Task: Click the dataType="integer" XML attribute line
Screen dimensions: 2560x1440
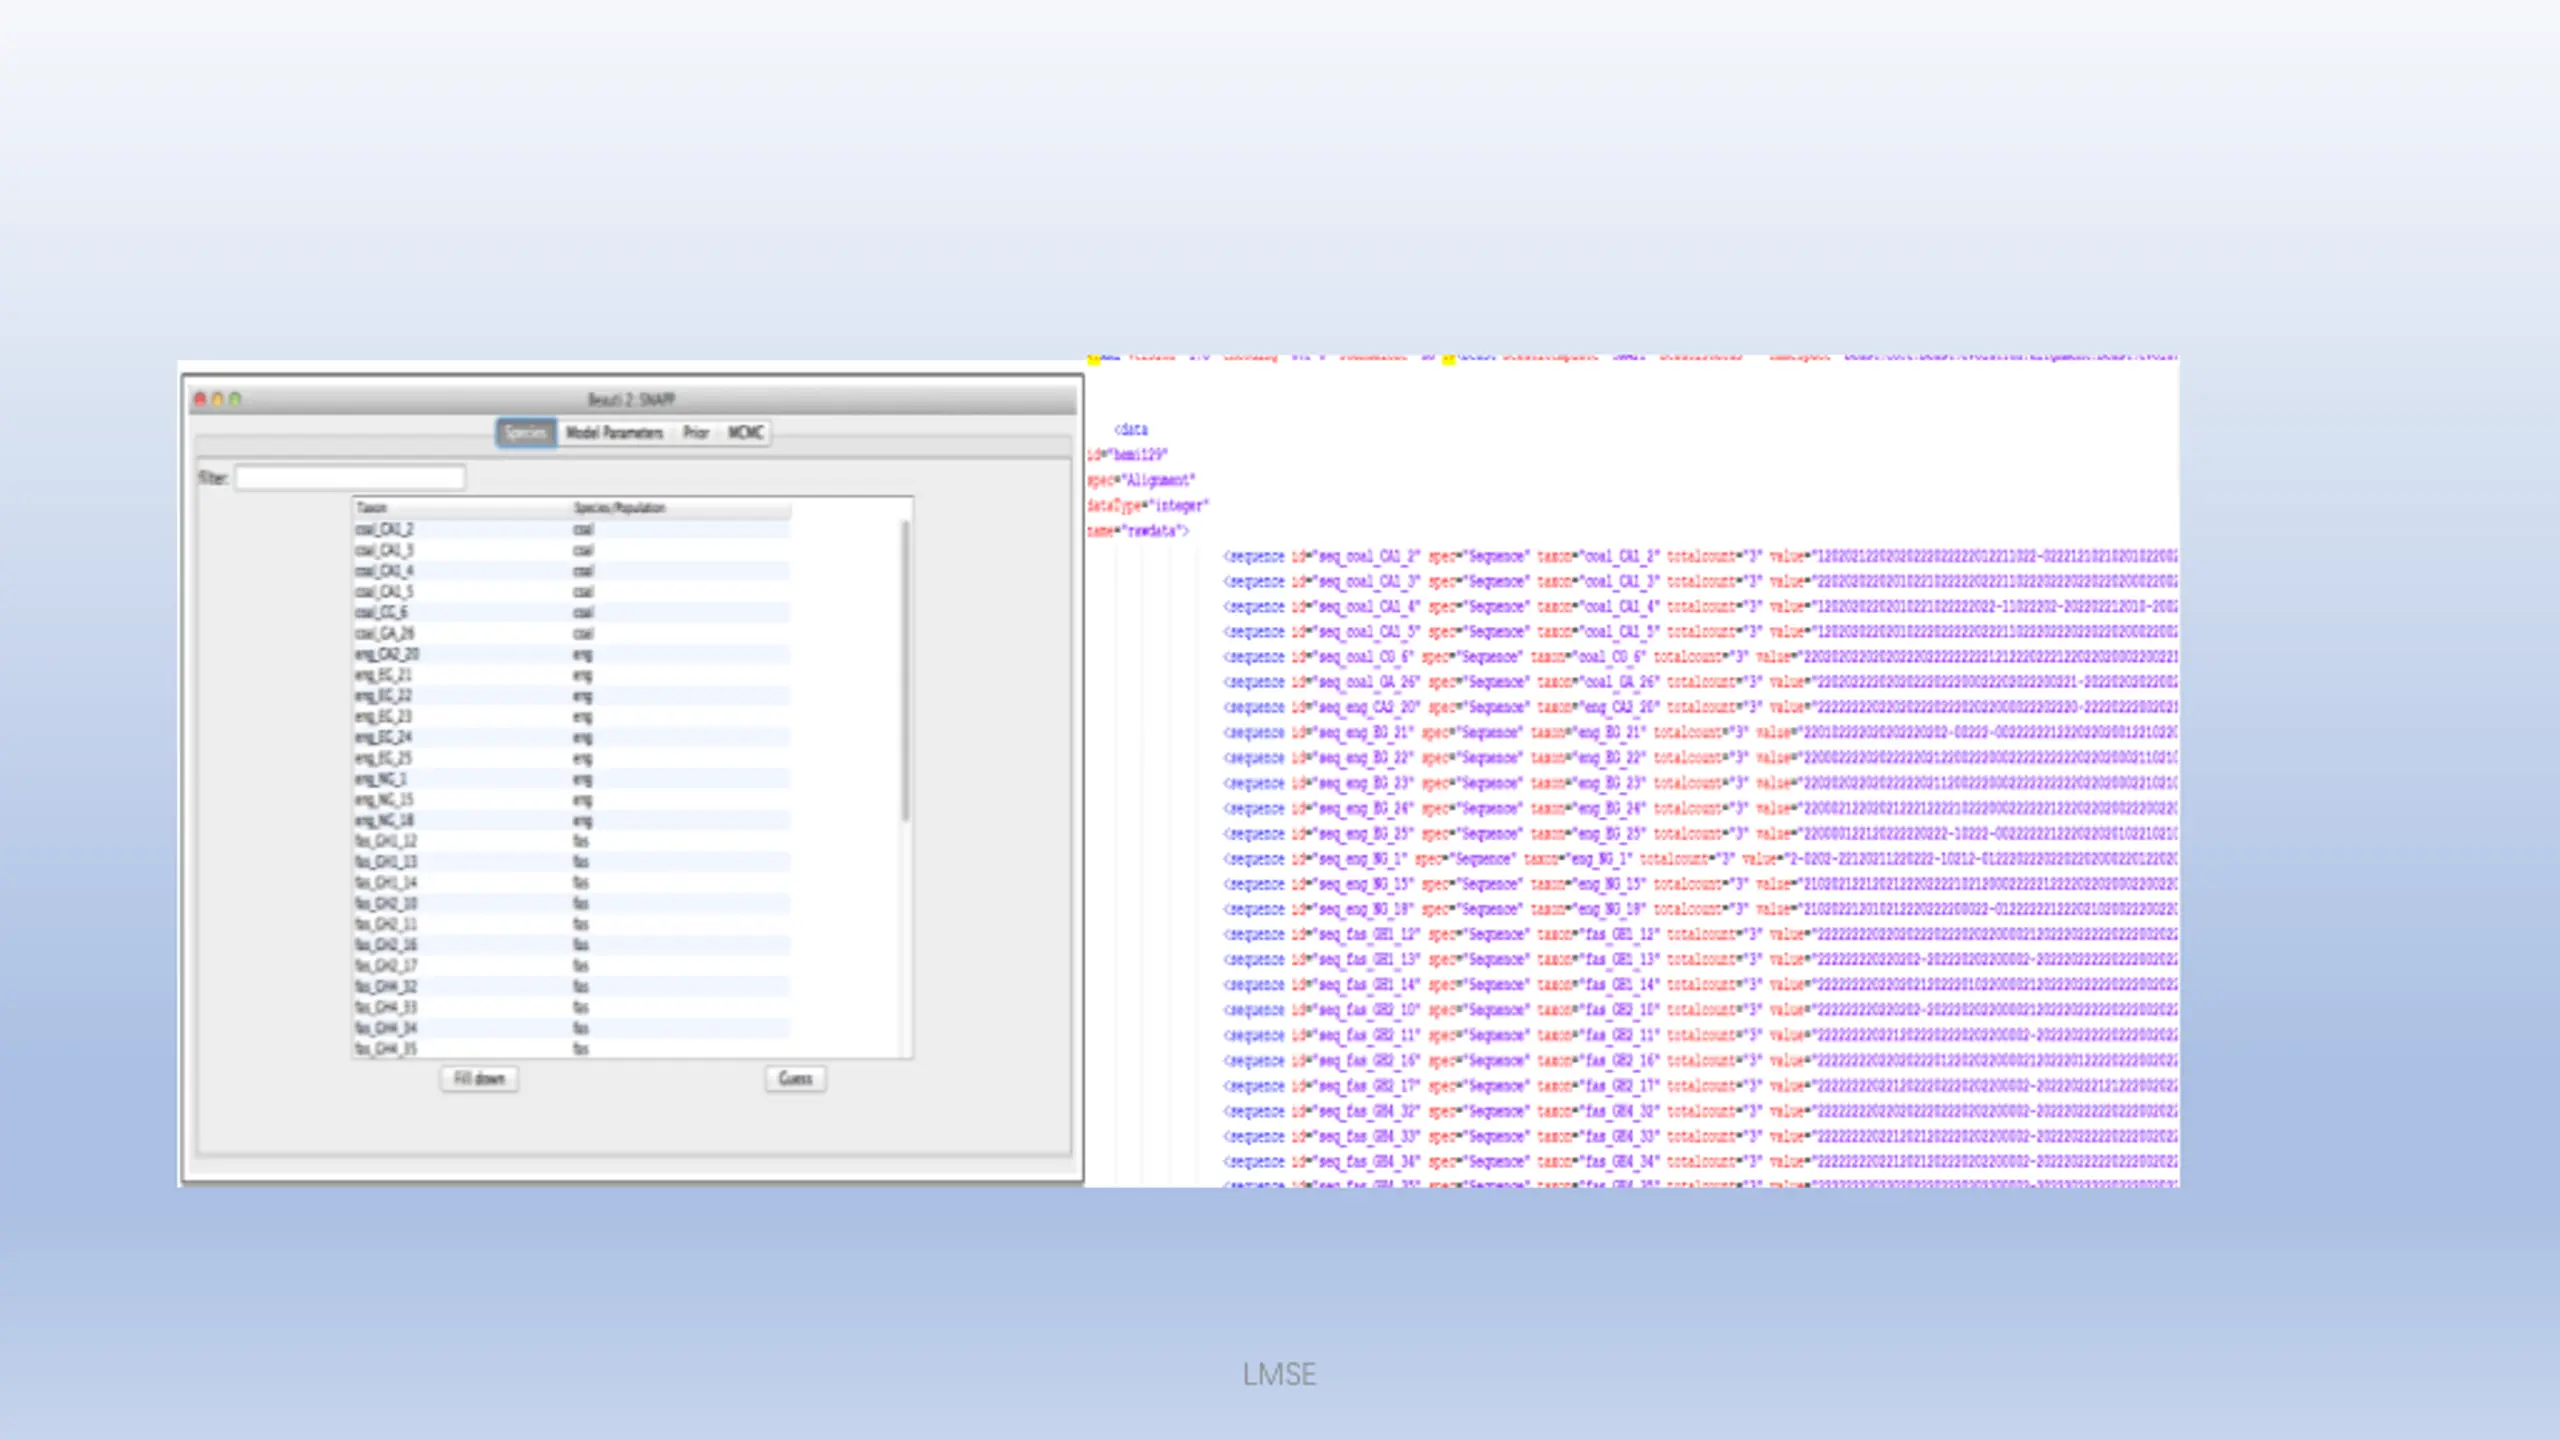Action: click(x=1148, y=505)
